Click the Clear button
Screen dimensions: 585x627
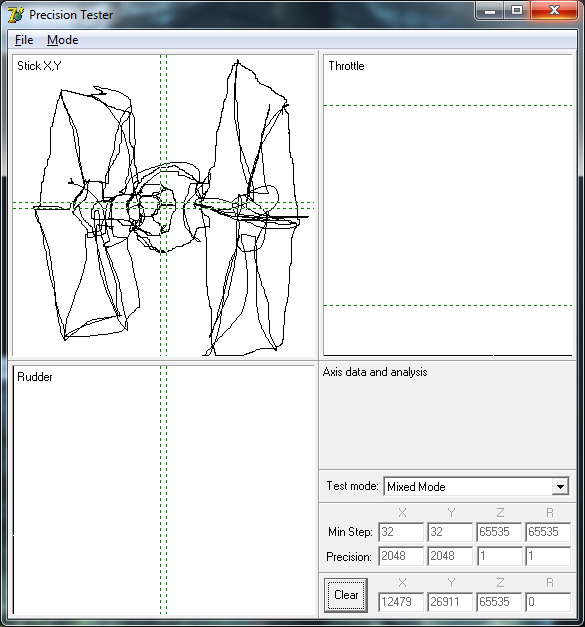point(346,595)
